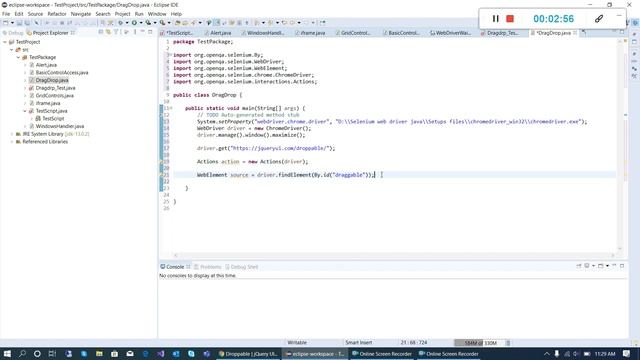Open the Debug button dropdown arrow

[x=127, y=23]
